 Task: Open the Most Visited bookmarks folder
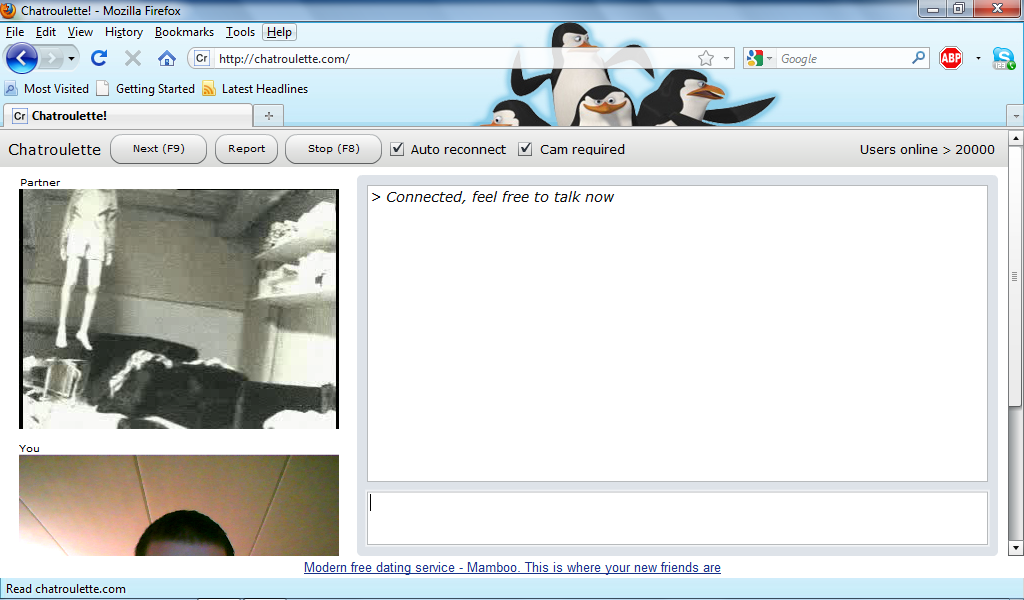tap(46, 89)
